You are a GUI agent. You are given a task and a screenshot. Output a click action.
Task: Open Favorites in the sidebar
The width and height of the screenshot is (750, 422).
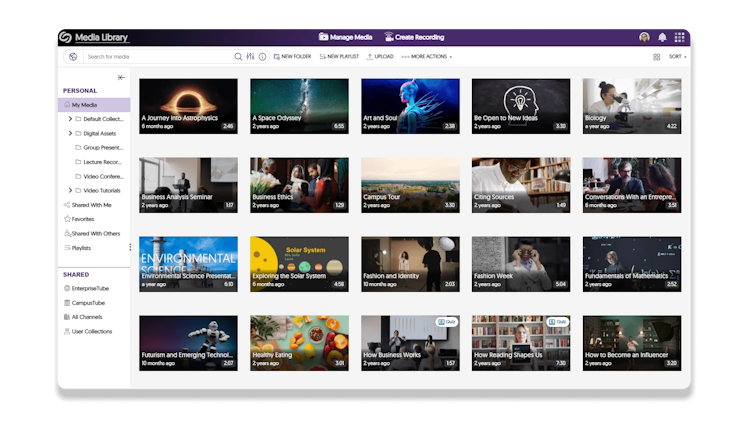coord(79,219)
